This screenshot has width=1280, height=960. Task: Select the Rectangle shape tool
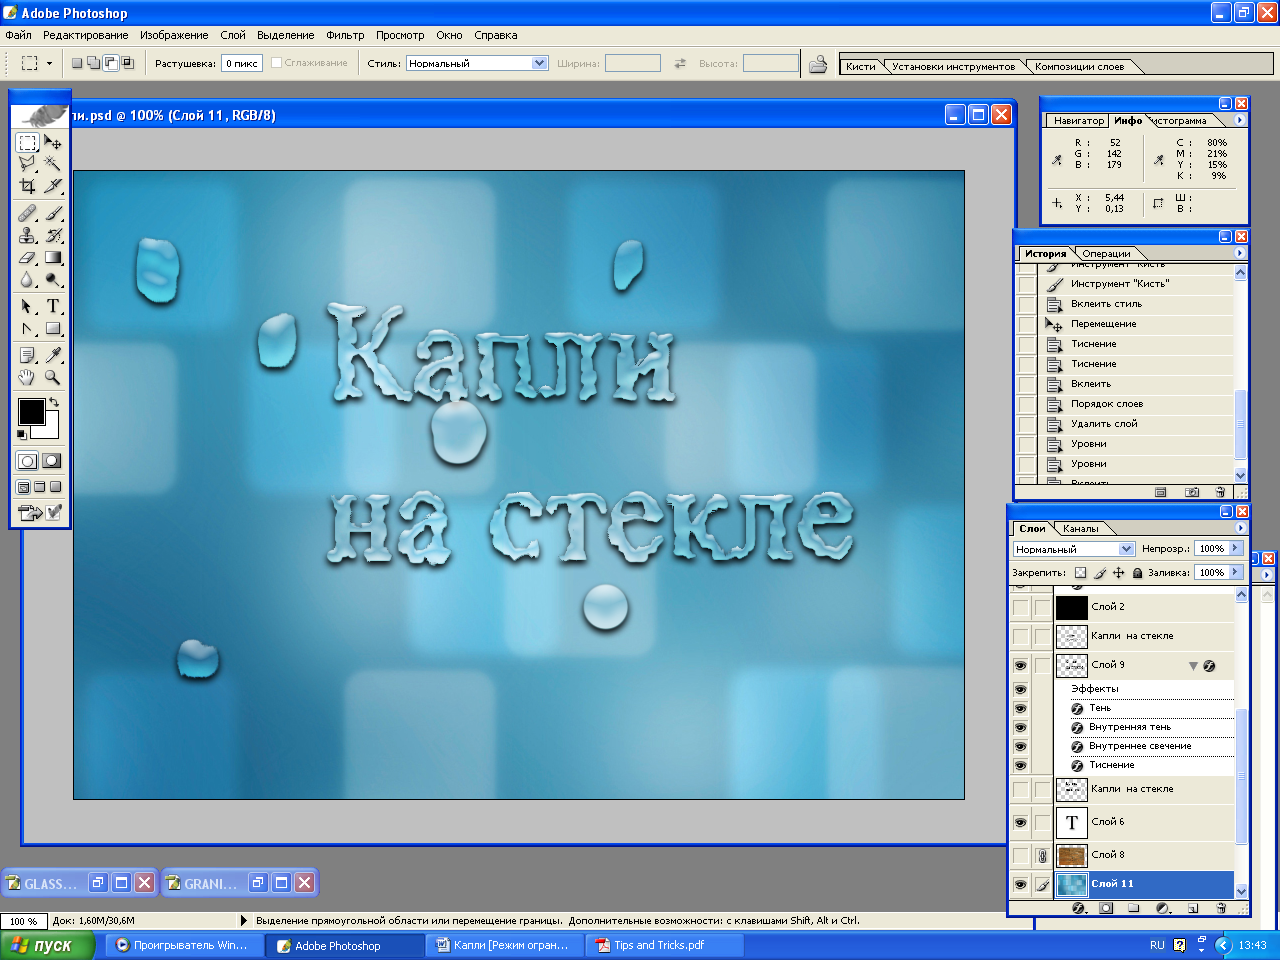click(53, 328)
